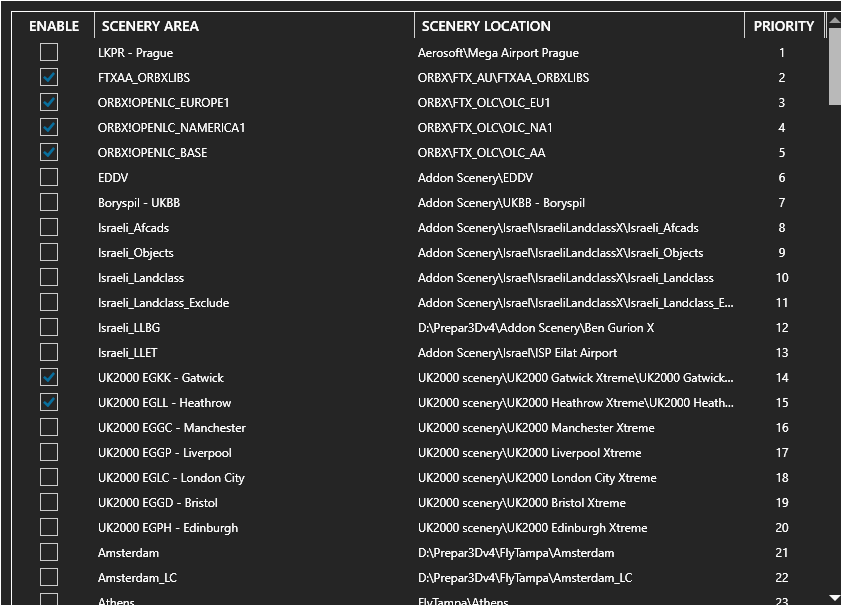Click the scrollbar down arrow
This screenshot has width=841, height=605.
(835, 597)
